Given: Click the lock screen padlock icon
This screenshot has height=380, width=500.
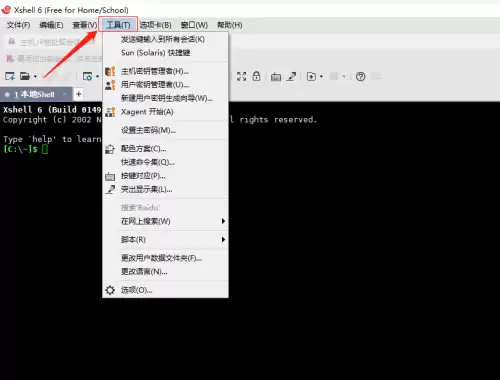Looking at the screenshot, I should coord(256,76).
